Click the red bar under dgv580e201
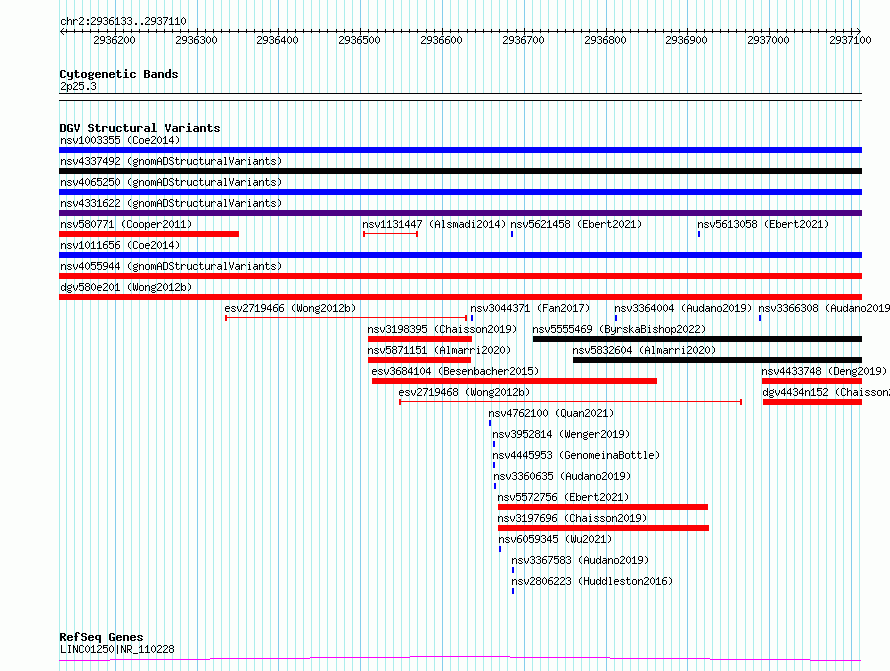The width and height of the screenshot is (890, 671). coord(460,297)
